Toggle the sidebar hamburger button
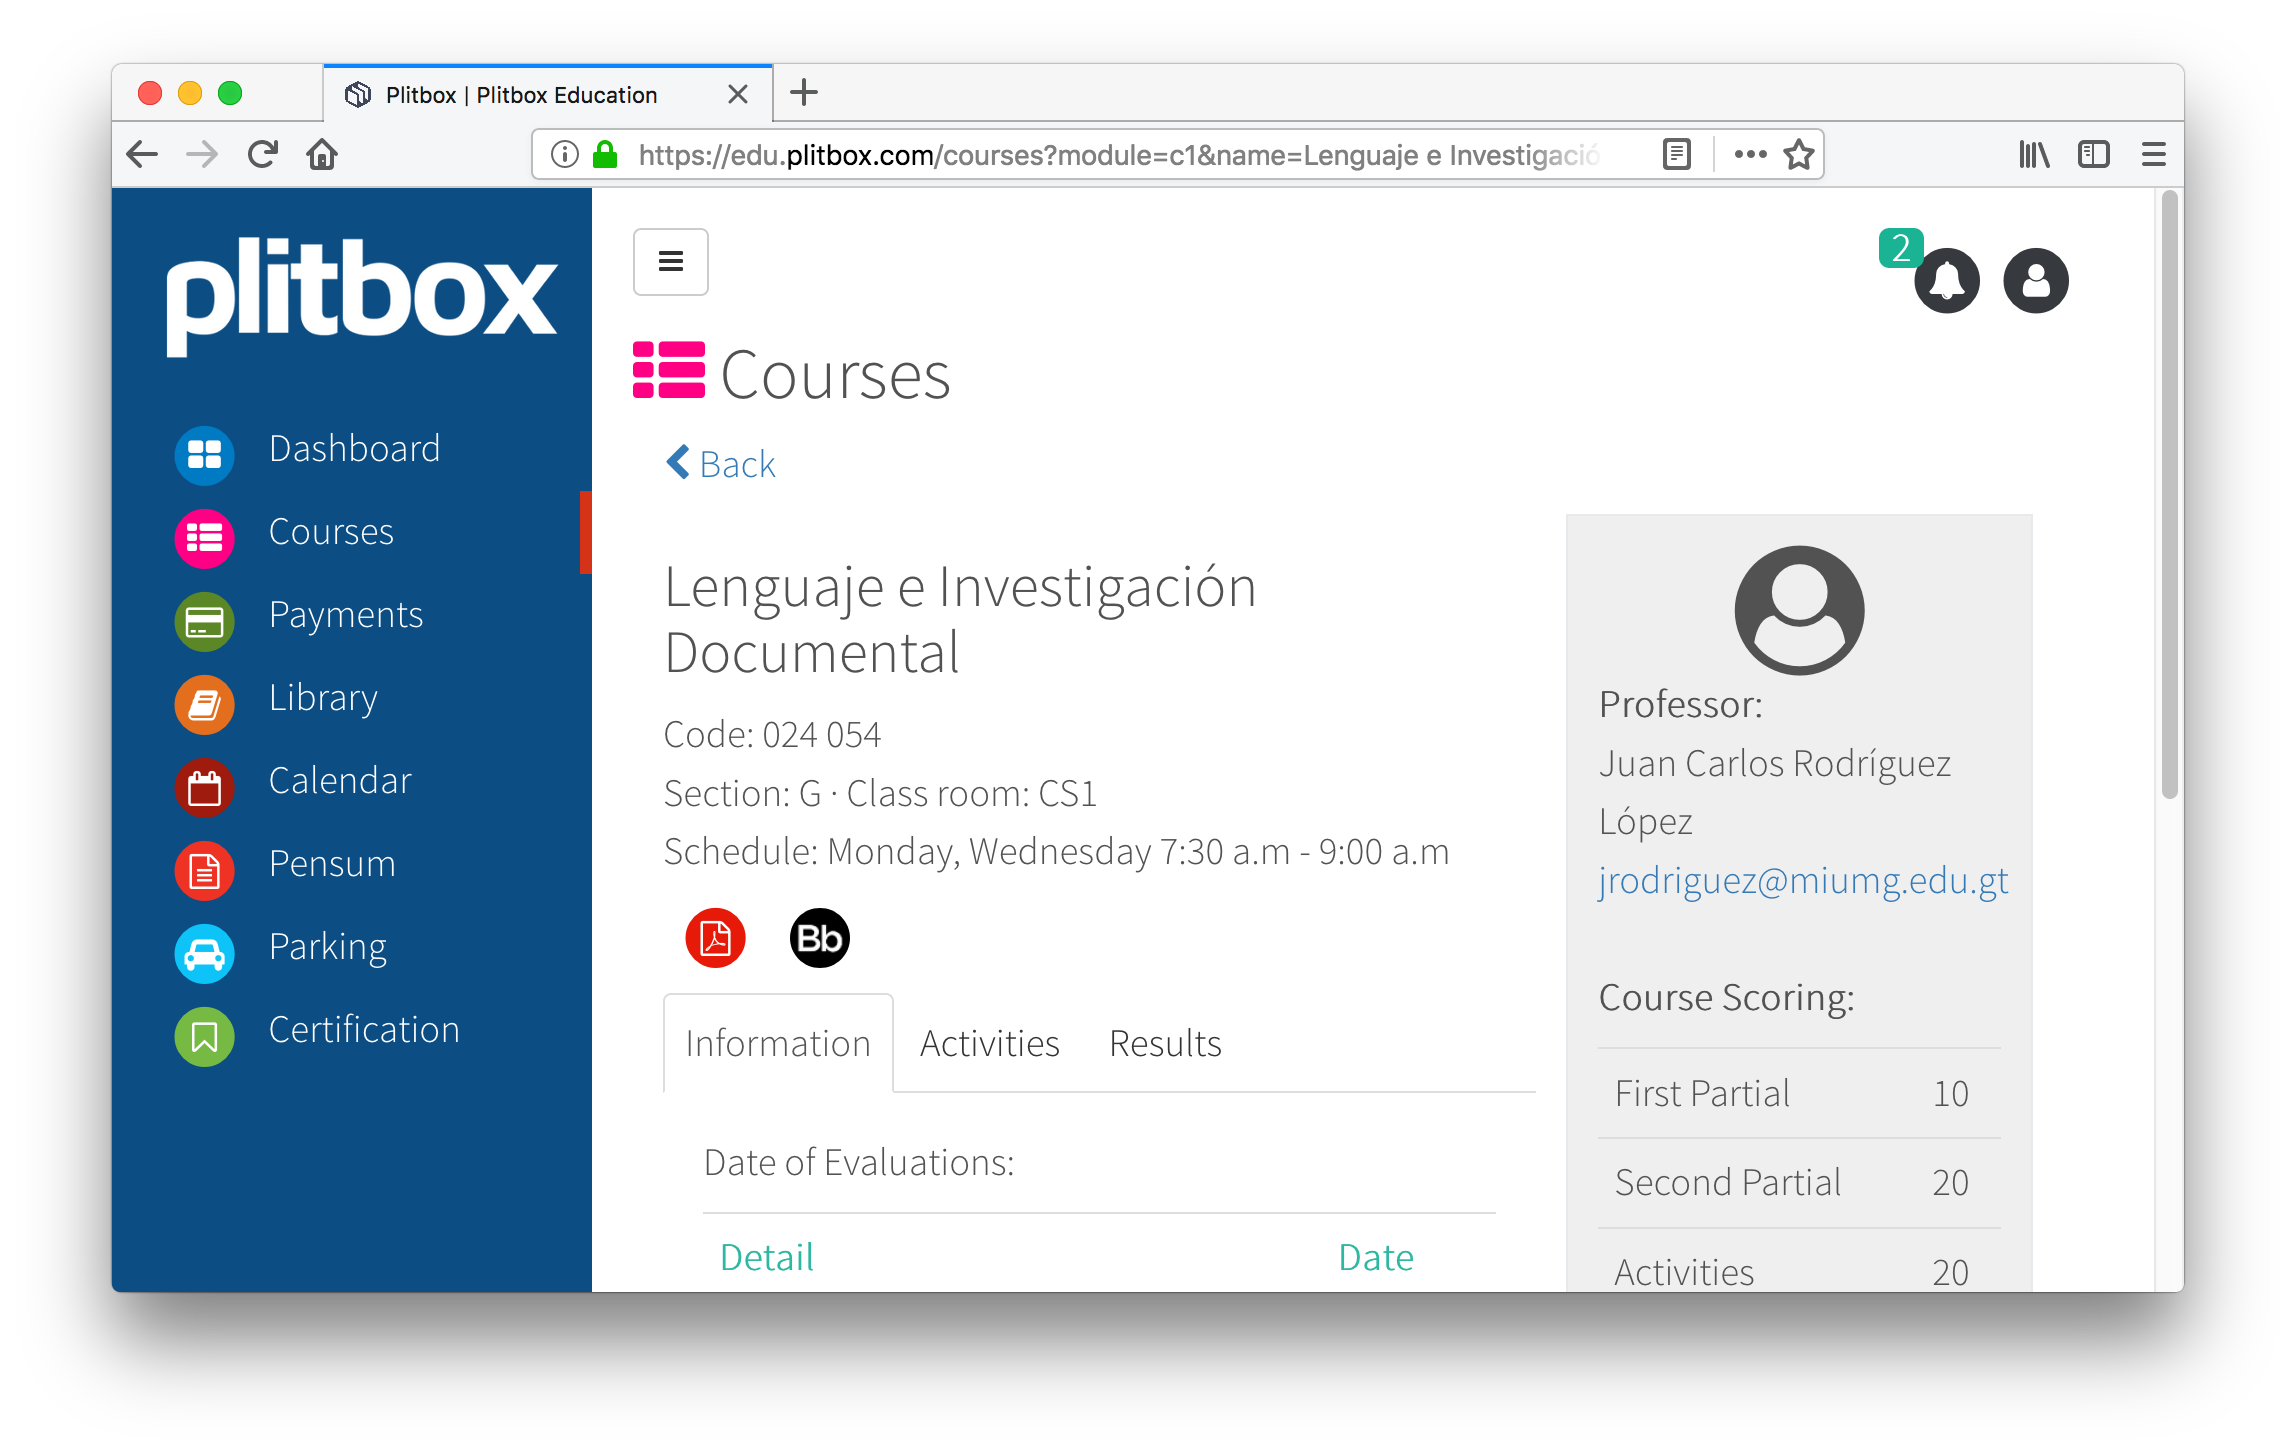The width and height of the screenshot is (2296, 1452). click(x=671, y=262)
